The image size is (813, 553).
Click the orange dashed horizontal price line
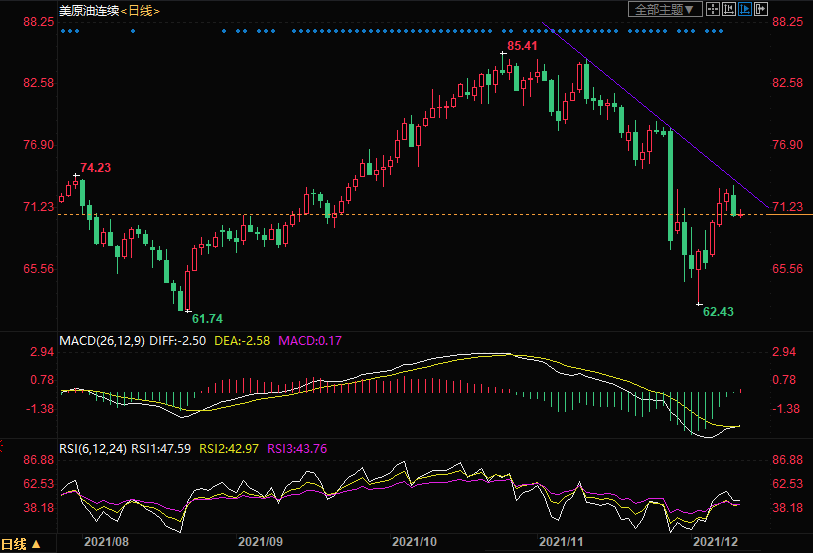click(x=400, y=215)
